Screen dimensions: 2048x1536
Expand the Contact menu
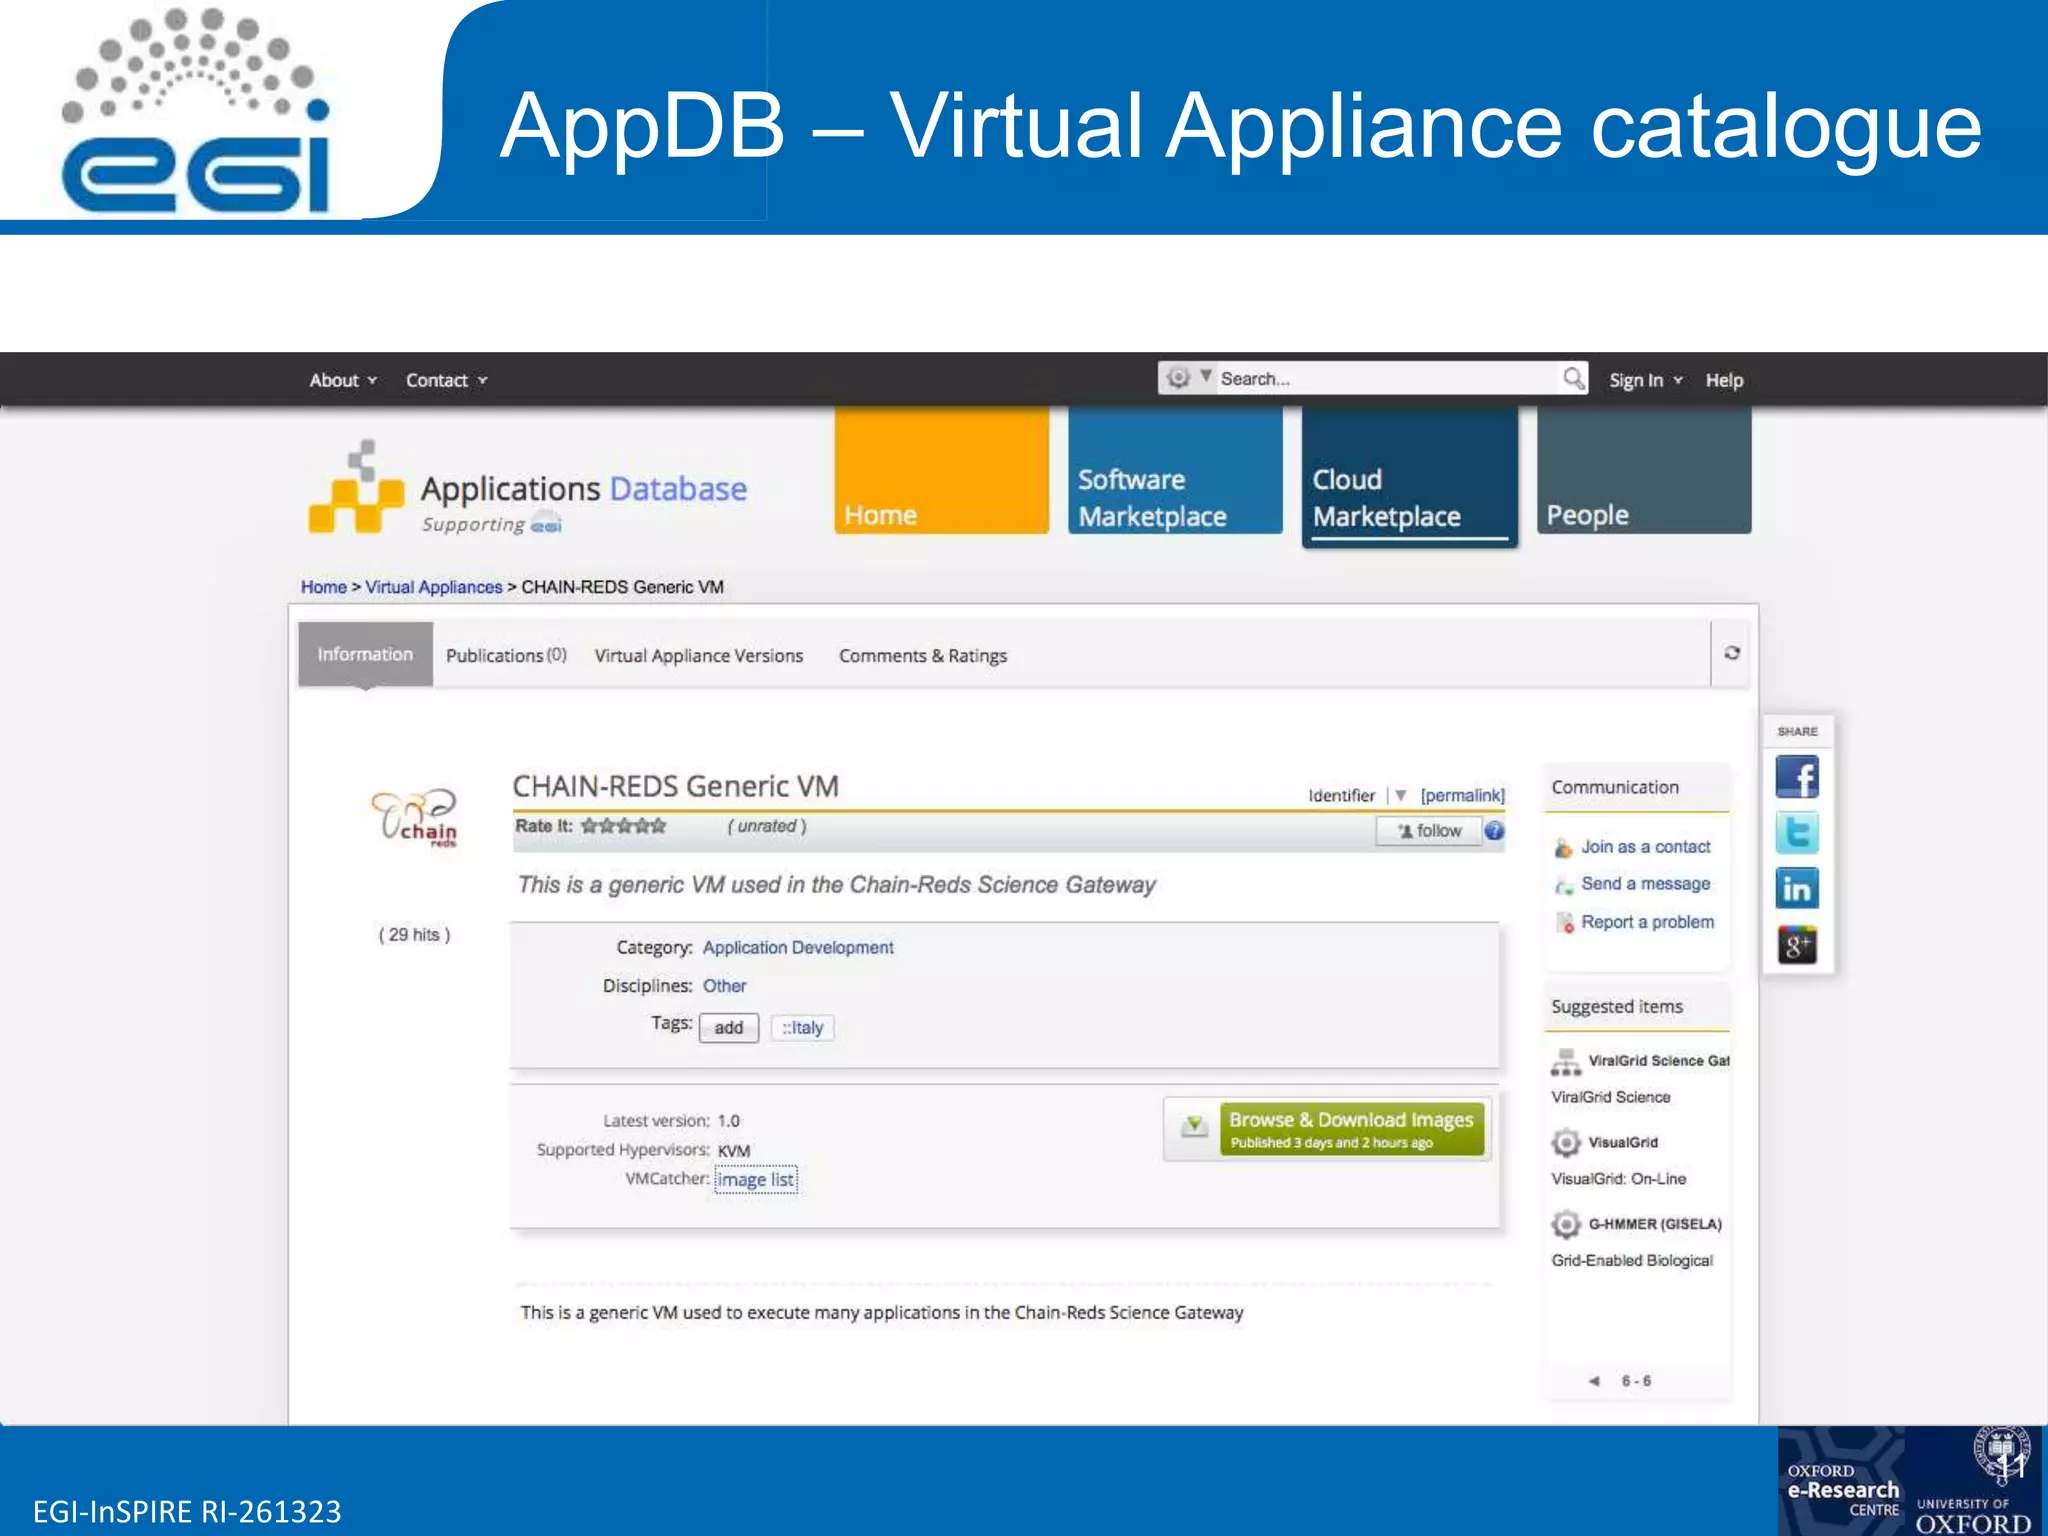[446, 380]
